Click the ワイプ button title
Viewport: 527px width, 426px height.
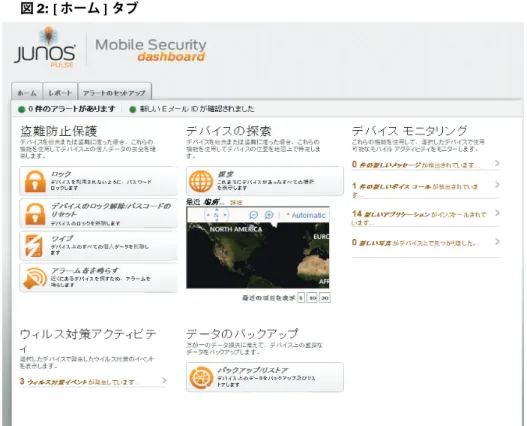pos(62,238)
